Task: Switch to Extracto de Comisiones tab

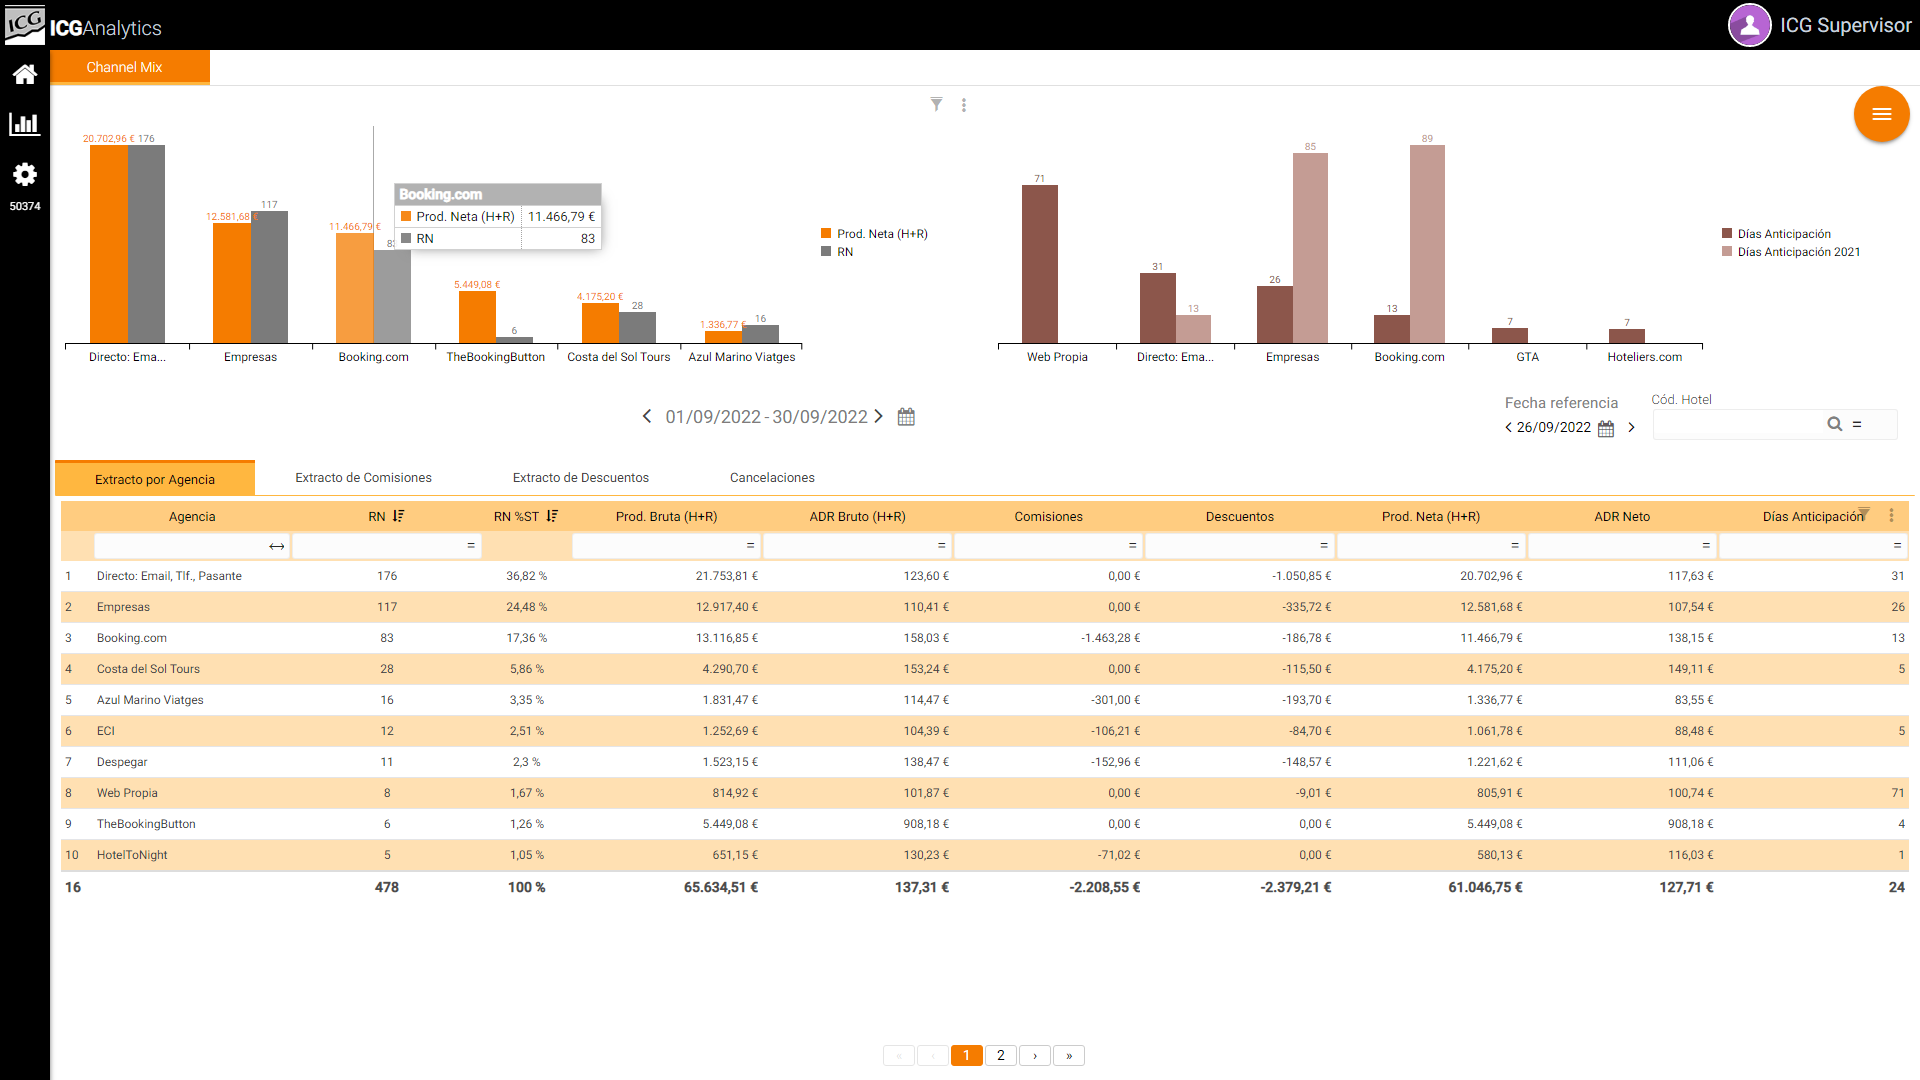Action: pyautogui.click(x=363, y=478)
